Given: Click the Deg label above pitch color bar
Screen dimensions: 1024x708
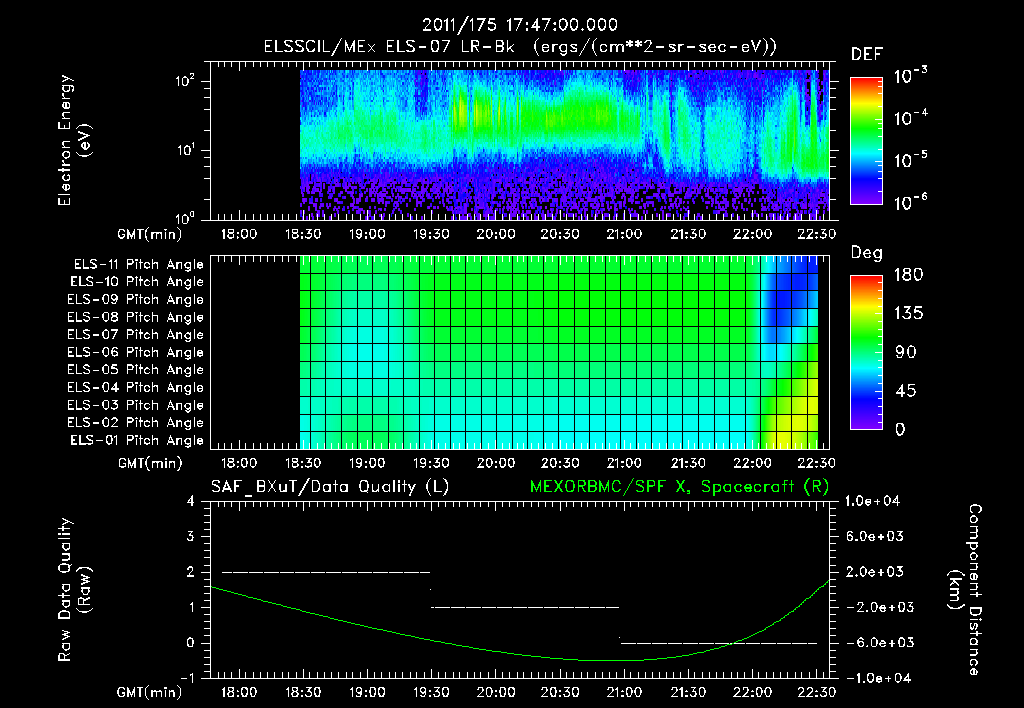Looking at the screenshot, I should [x=867, y=253].
